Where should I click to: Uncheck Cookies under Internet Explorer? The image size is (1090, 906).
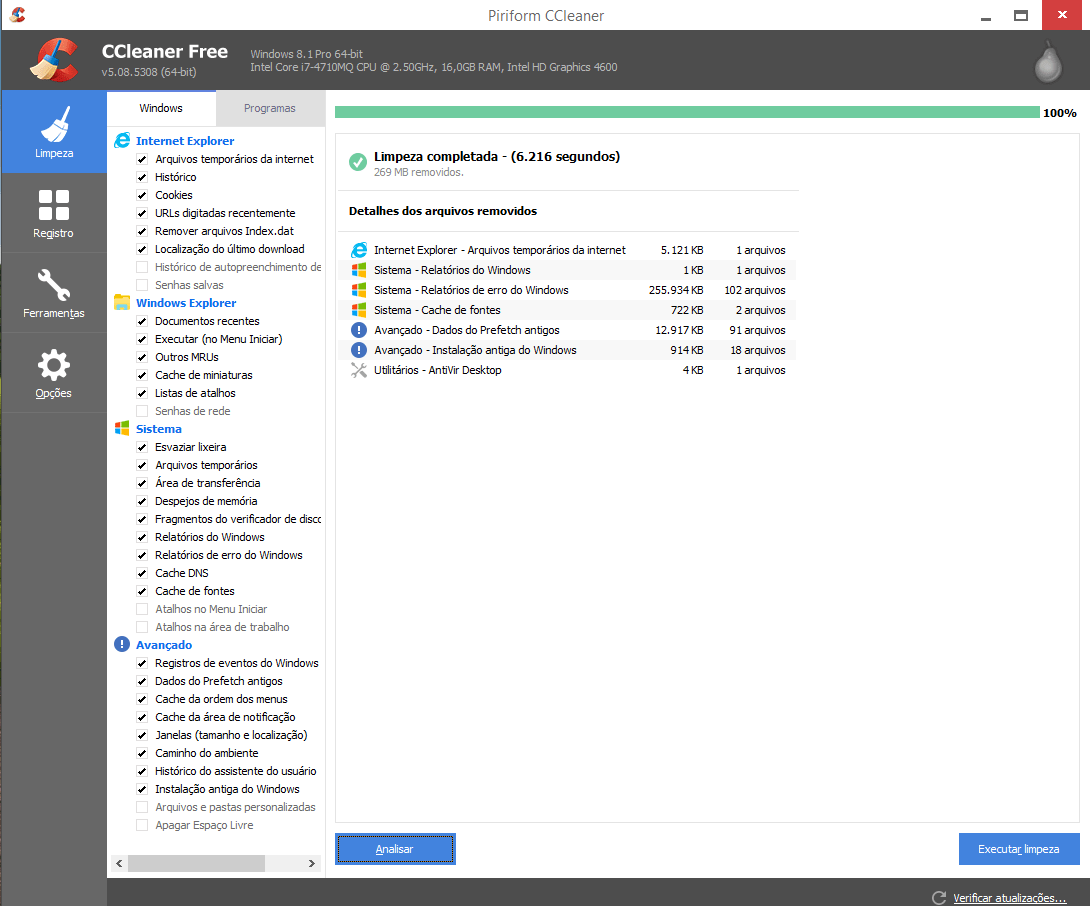[142, 195]
